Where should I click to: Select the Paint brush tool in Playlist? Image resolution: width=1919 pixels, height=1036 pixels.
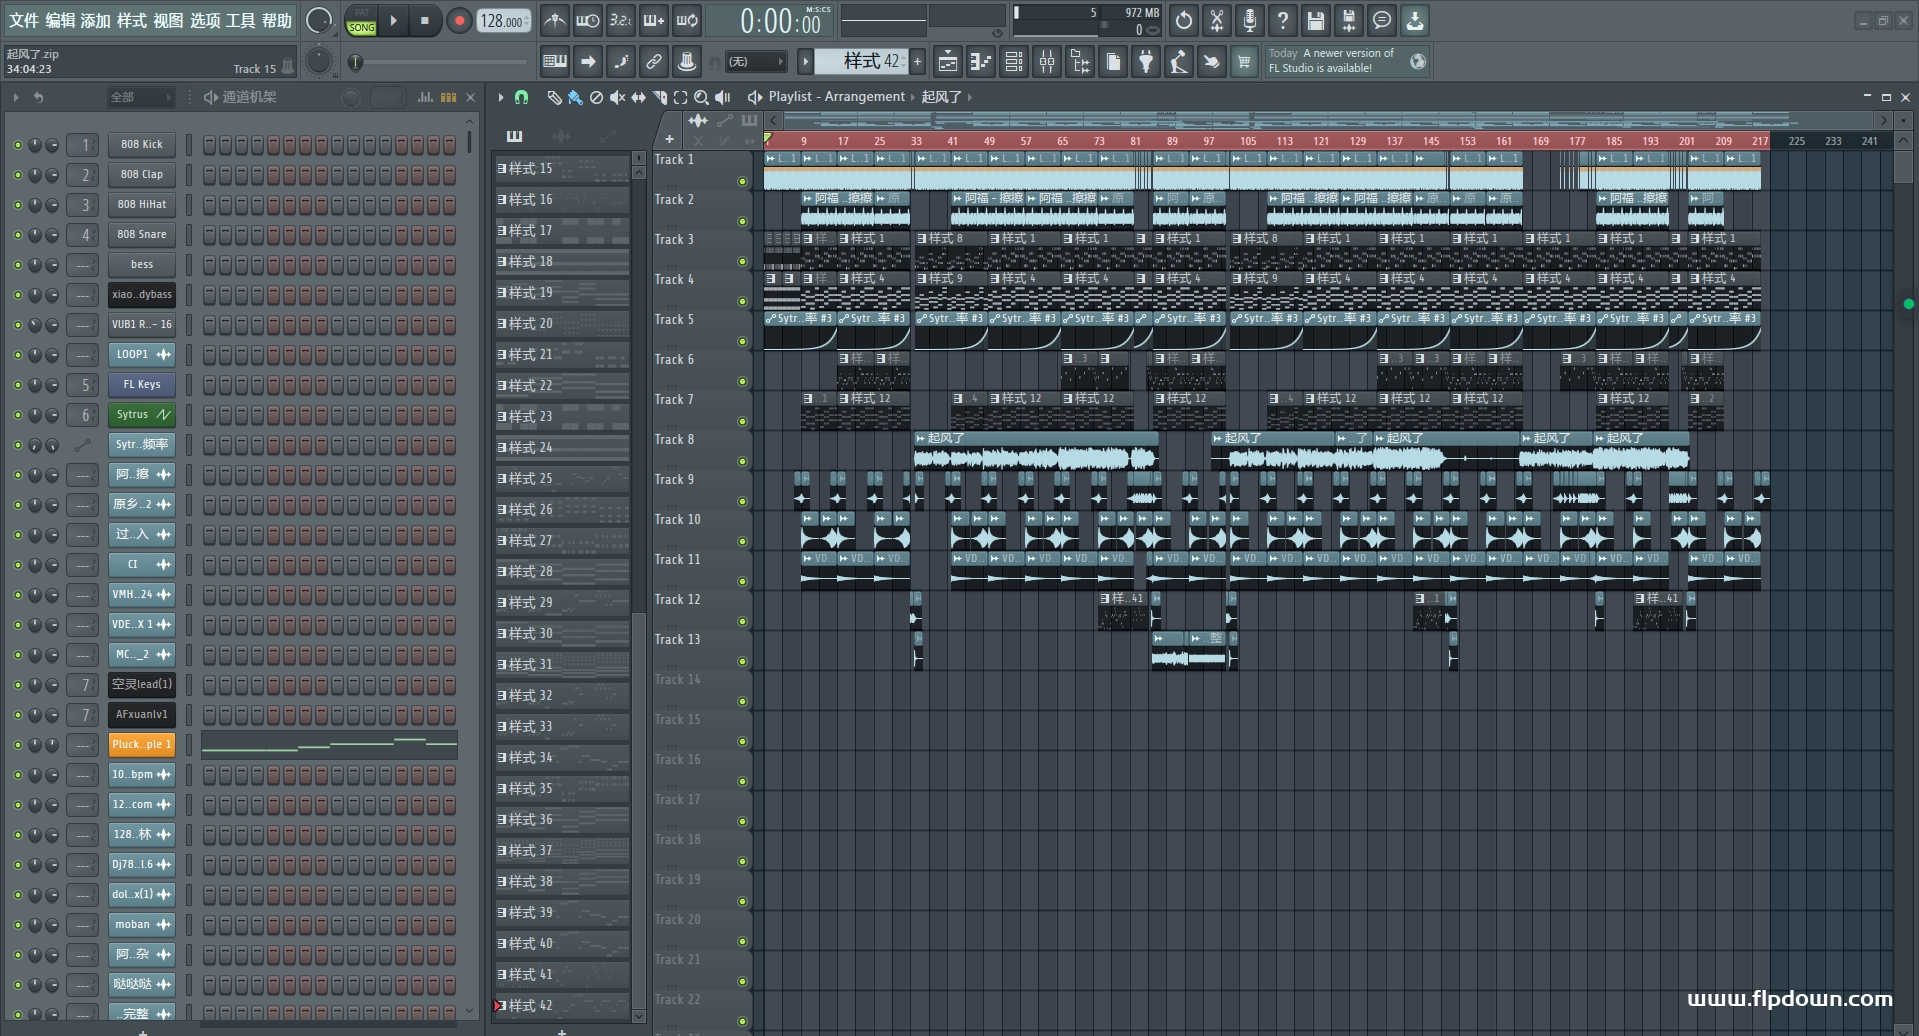pyautogui.click(x=575, y=97)
